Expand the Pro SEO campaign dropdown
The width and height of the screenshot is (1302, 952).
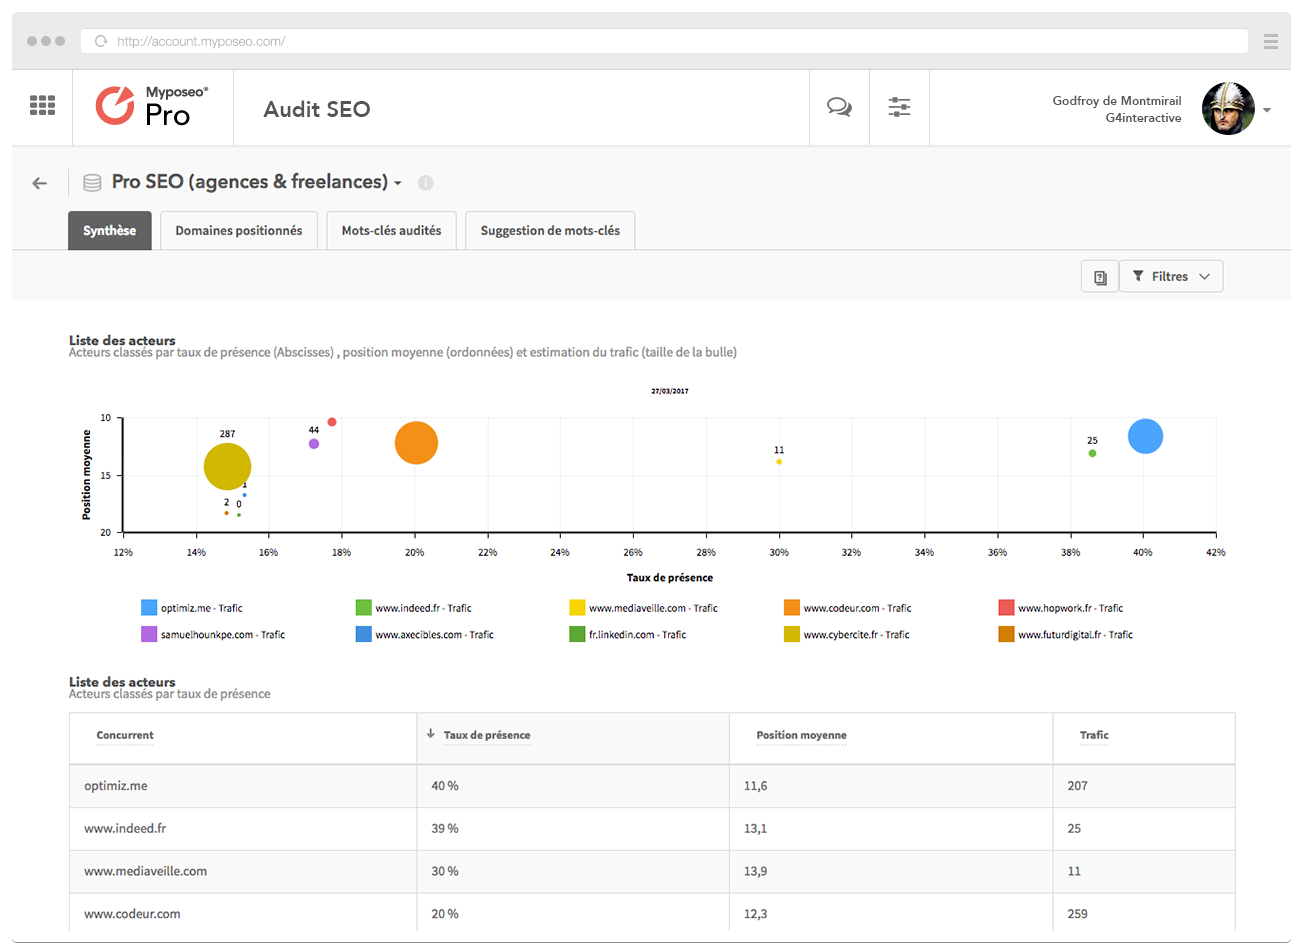click(x=397, y=183)
